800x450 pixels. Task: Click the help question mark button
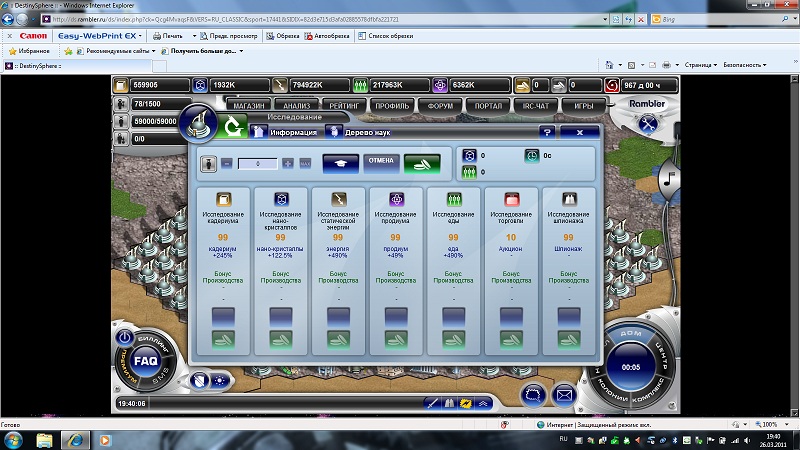(546, 132)
